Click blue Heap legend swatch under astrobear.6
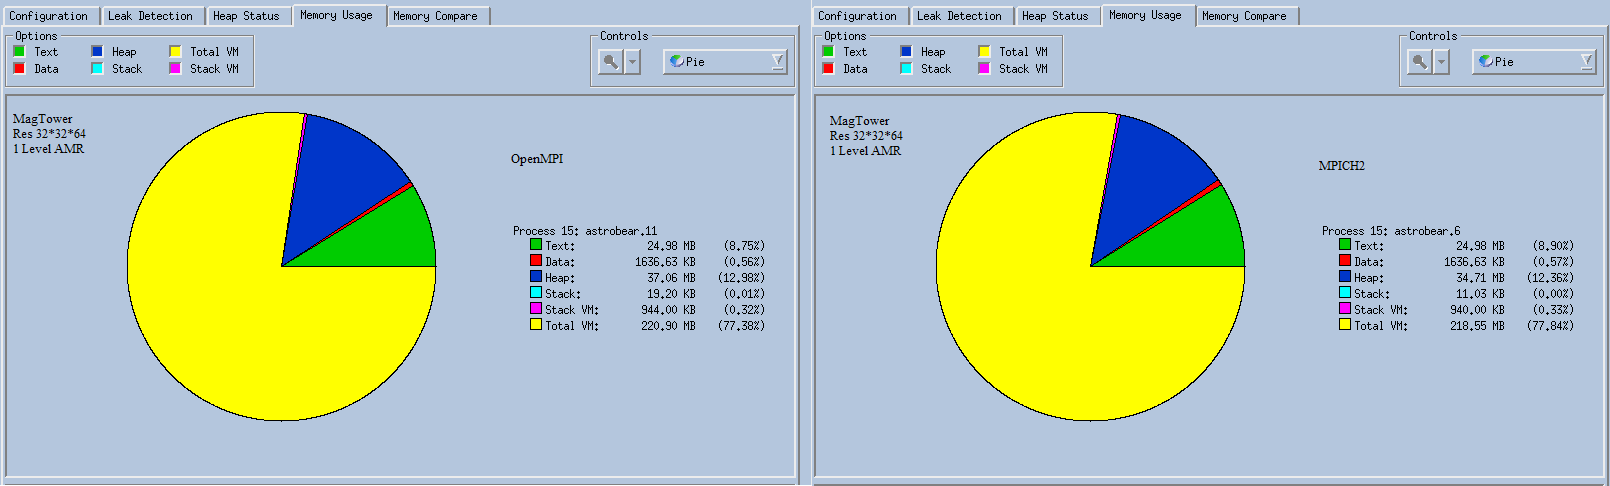The image size is (1610, 486). click(1345, 276)
